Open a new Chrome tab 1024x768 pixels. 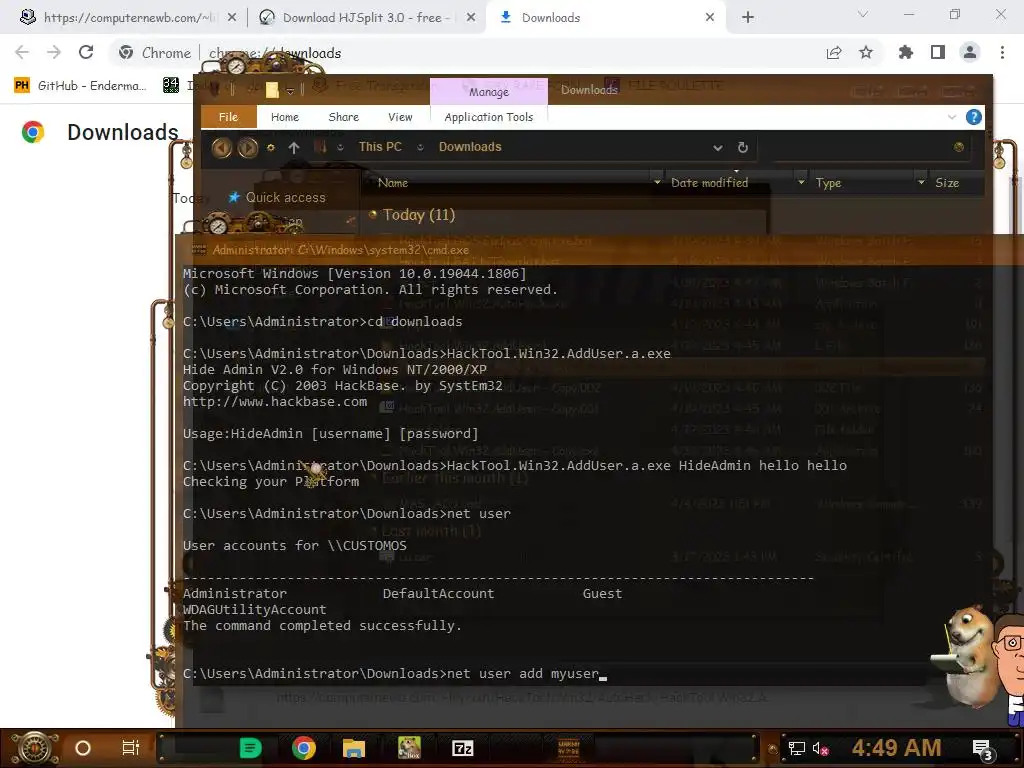pyautogui.click(x=748, y=18)
